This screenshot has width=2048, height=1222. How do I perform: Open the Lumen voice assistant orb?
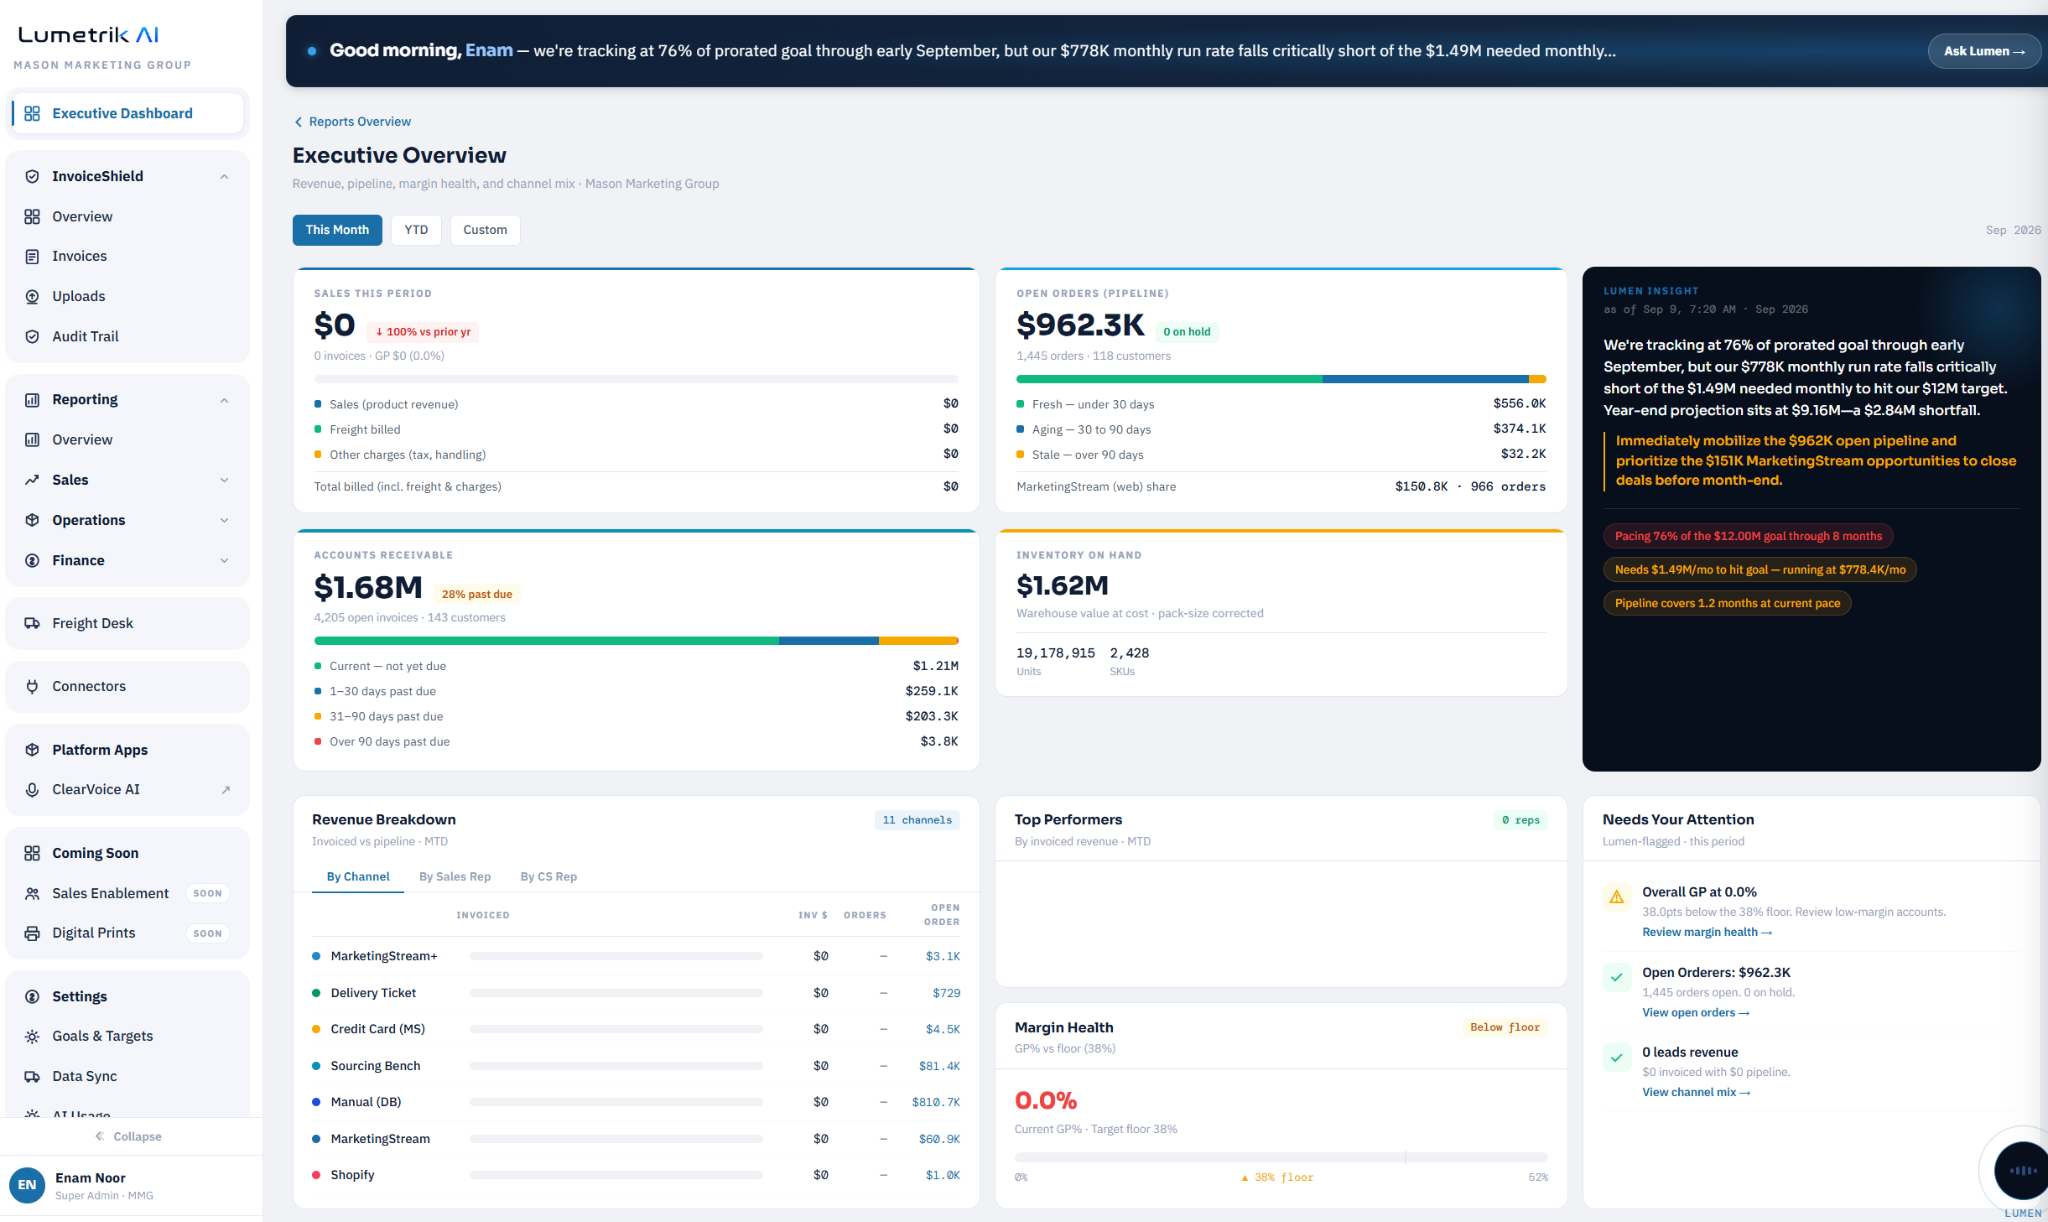(x=2022, y=1170)
